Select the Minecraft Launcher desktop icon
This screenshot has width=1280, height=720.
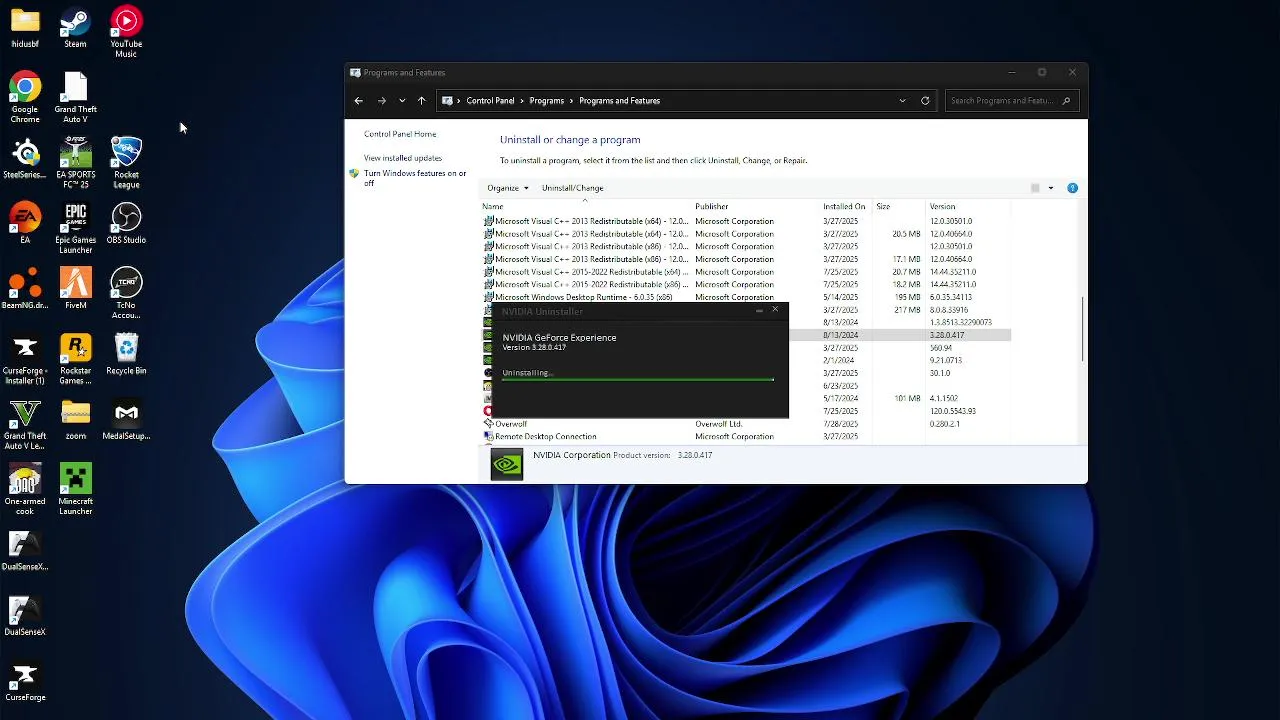tap(75, 490)
